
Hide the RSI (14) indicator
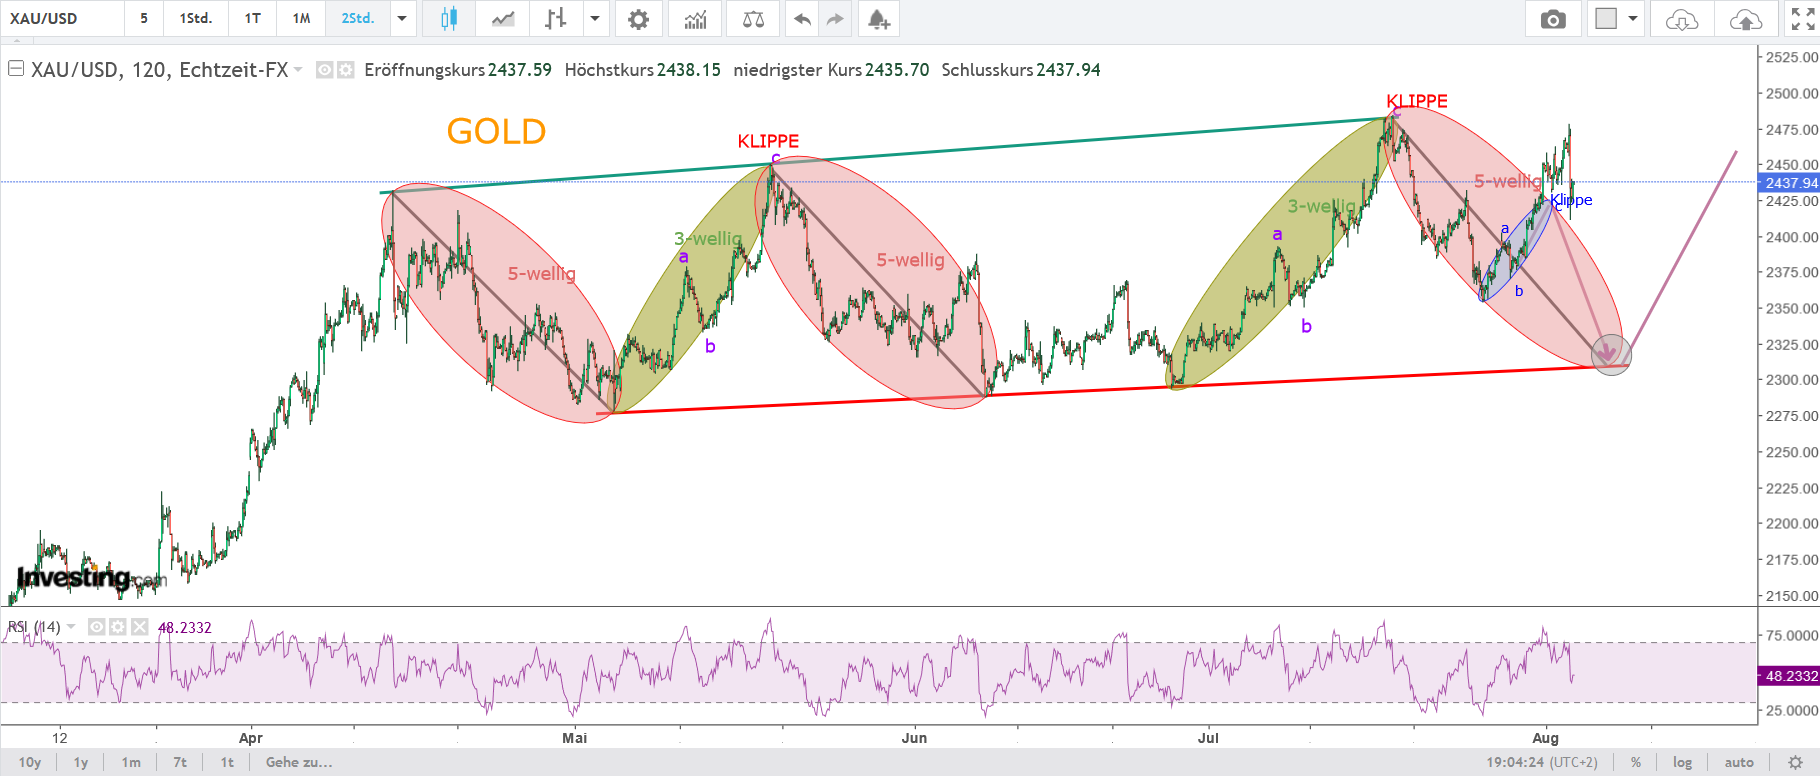[97, 627]
